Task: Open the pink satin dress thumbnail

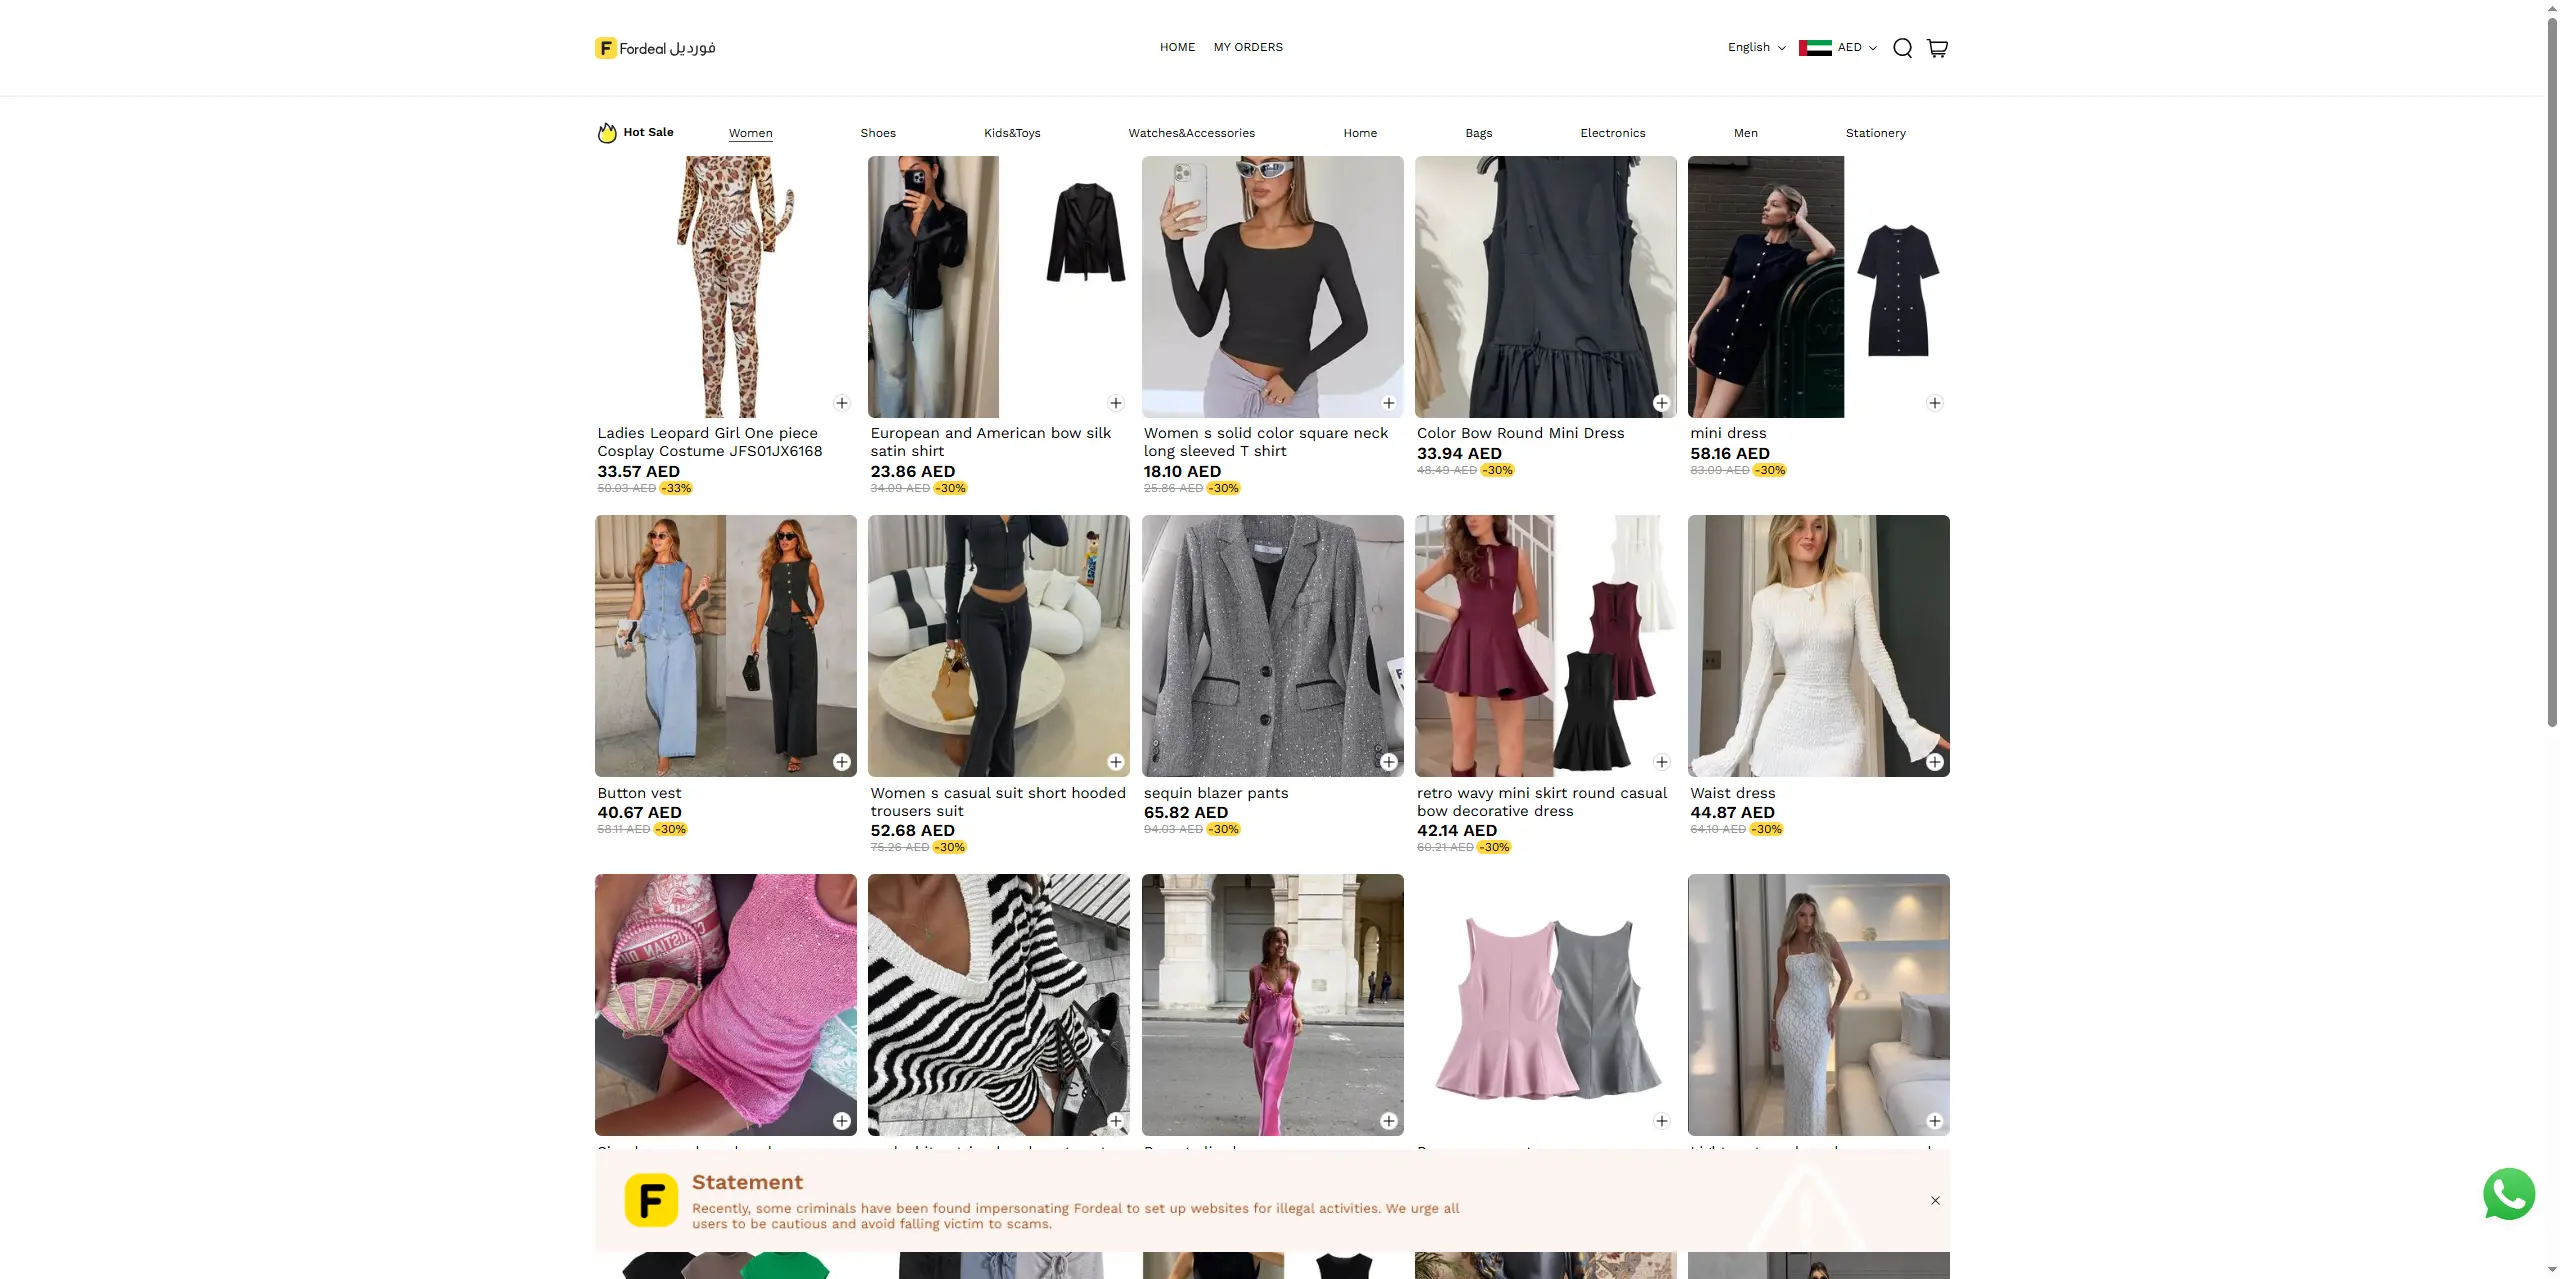Action: click(x=1272, y=1004)
